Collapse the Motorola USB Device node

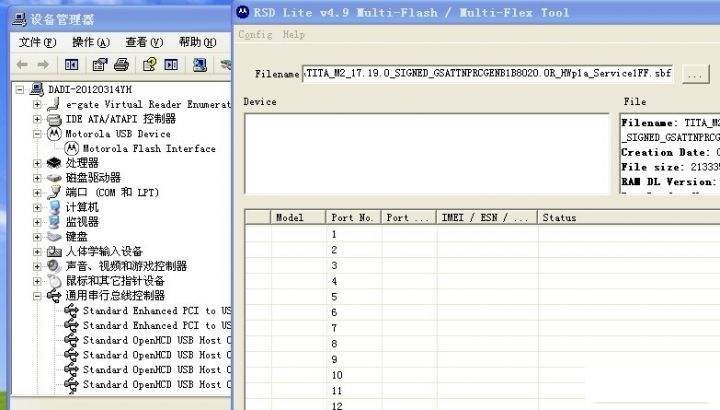click(38, 133)
